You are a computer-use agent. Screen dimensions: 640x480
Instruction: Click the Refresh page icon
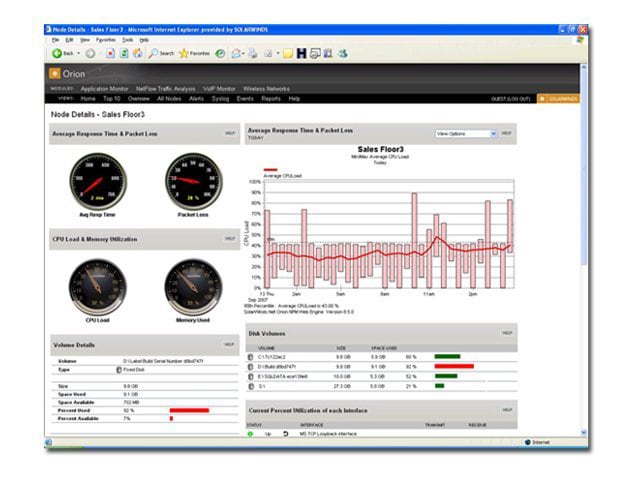tap(123, 53)
